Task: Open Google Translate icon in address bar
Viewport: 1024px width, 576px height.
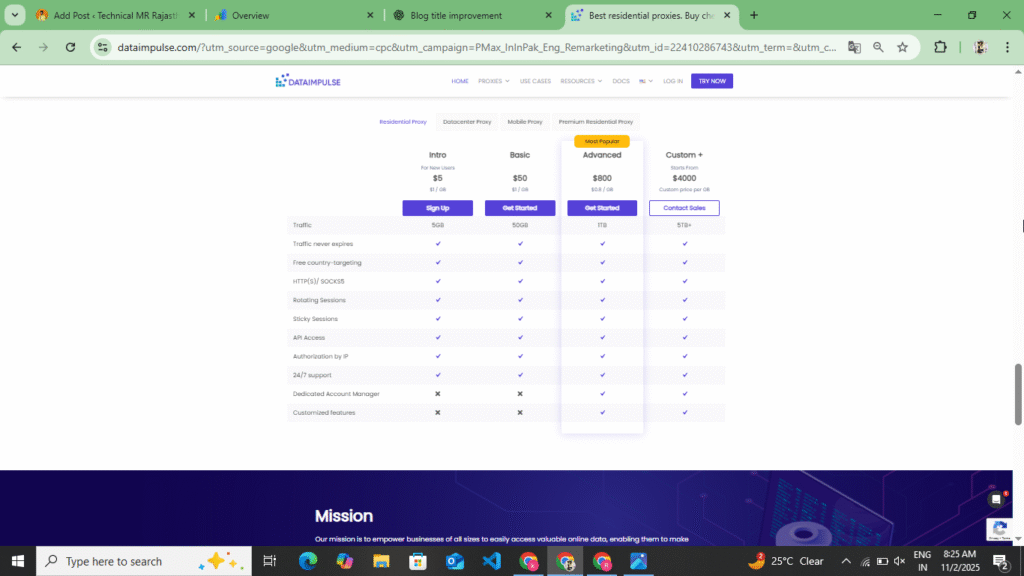Action: pos(853,47)
